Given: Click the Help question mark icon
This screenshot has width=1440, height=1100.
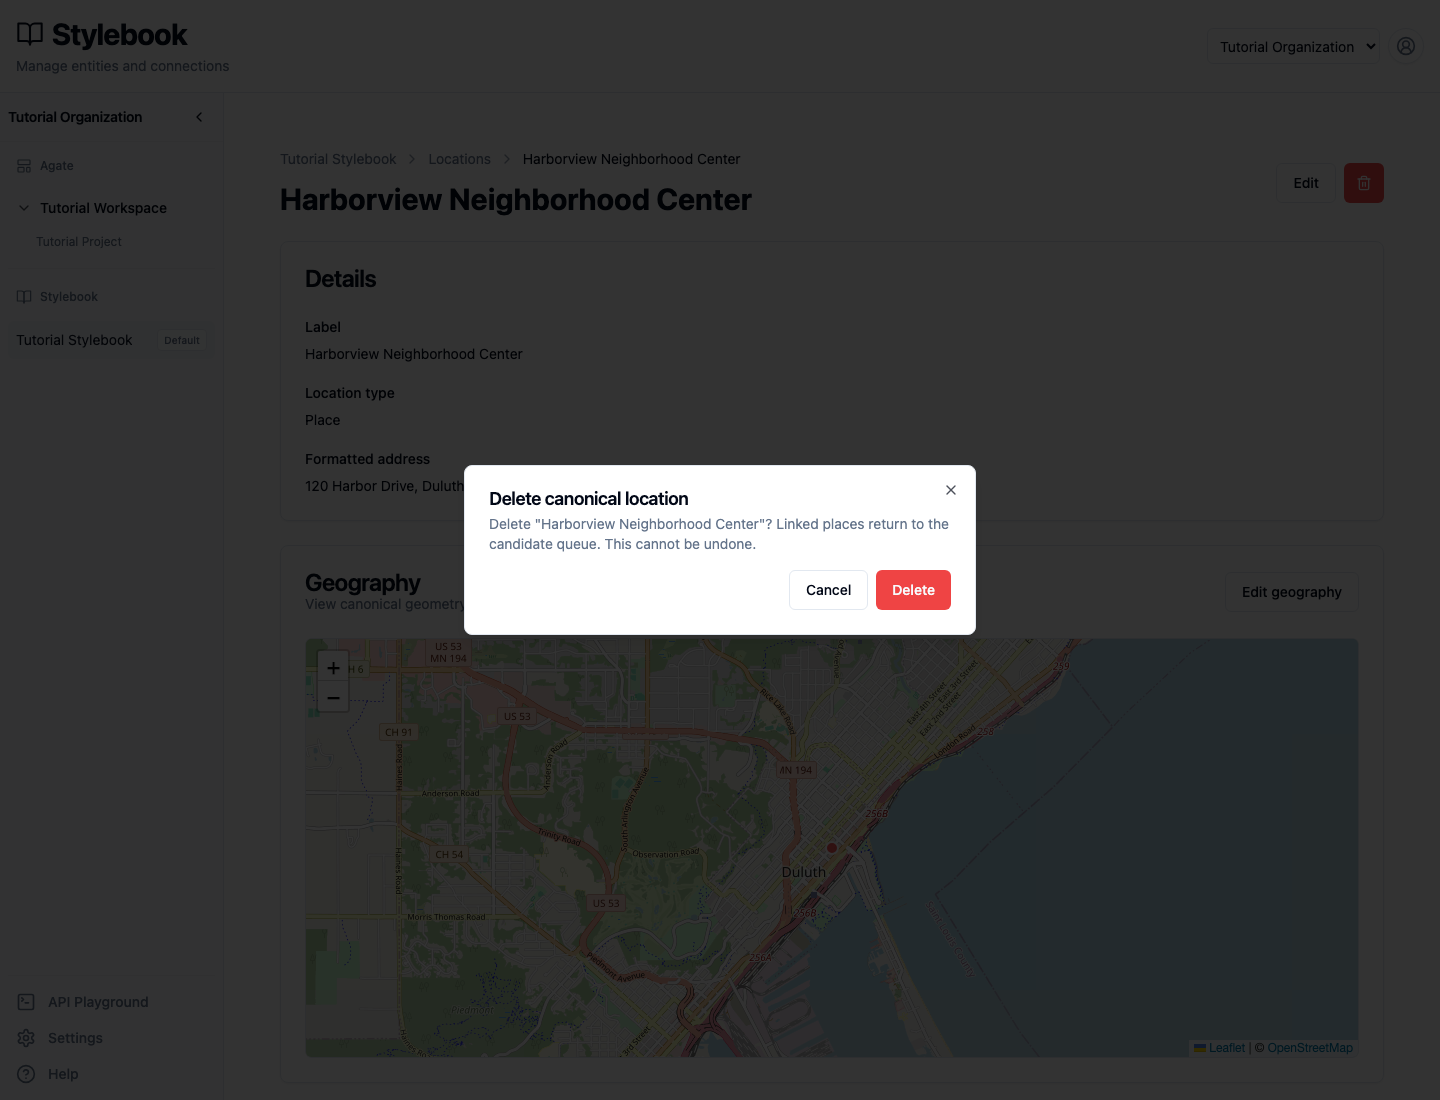Looking at the screenshot, I should 26,1074.
